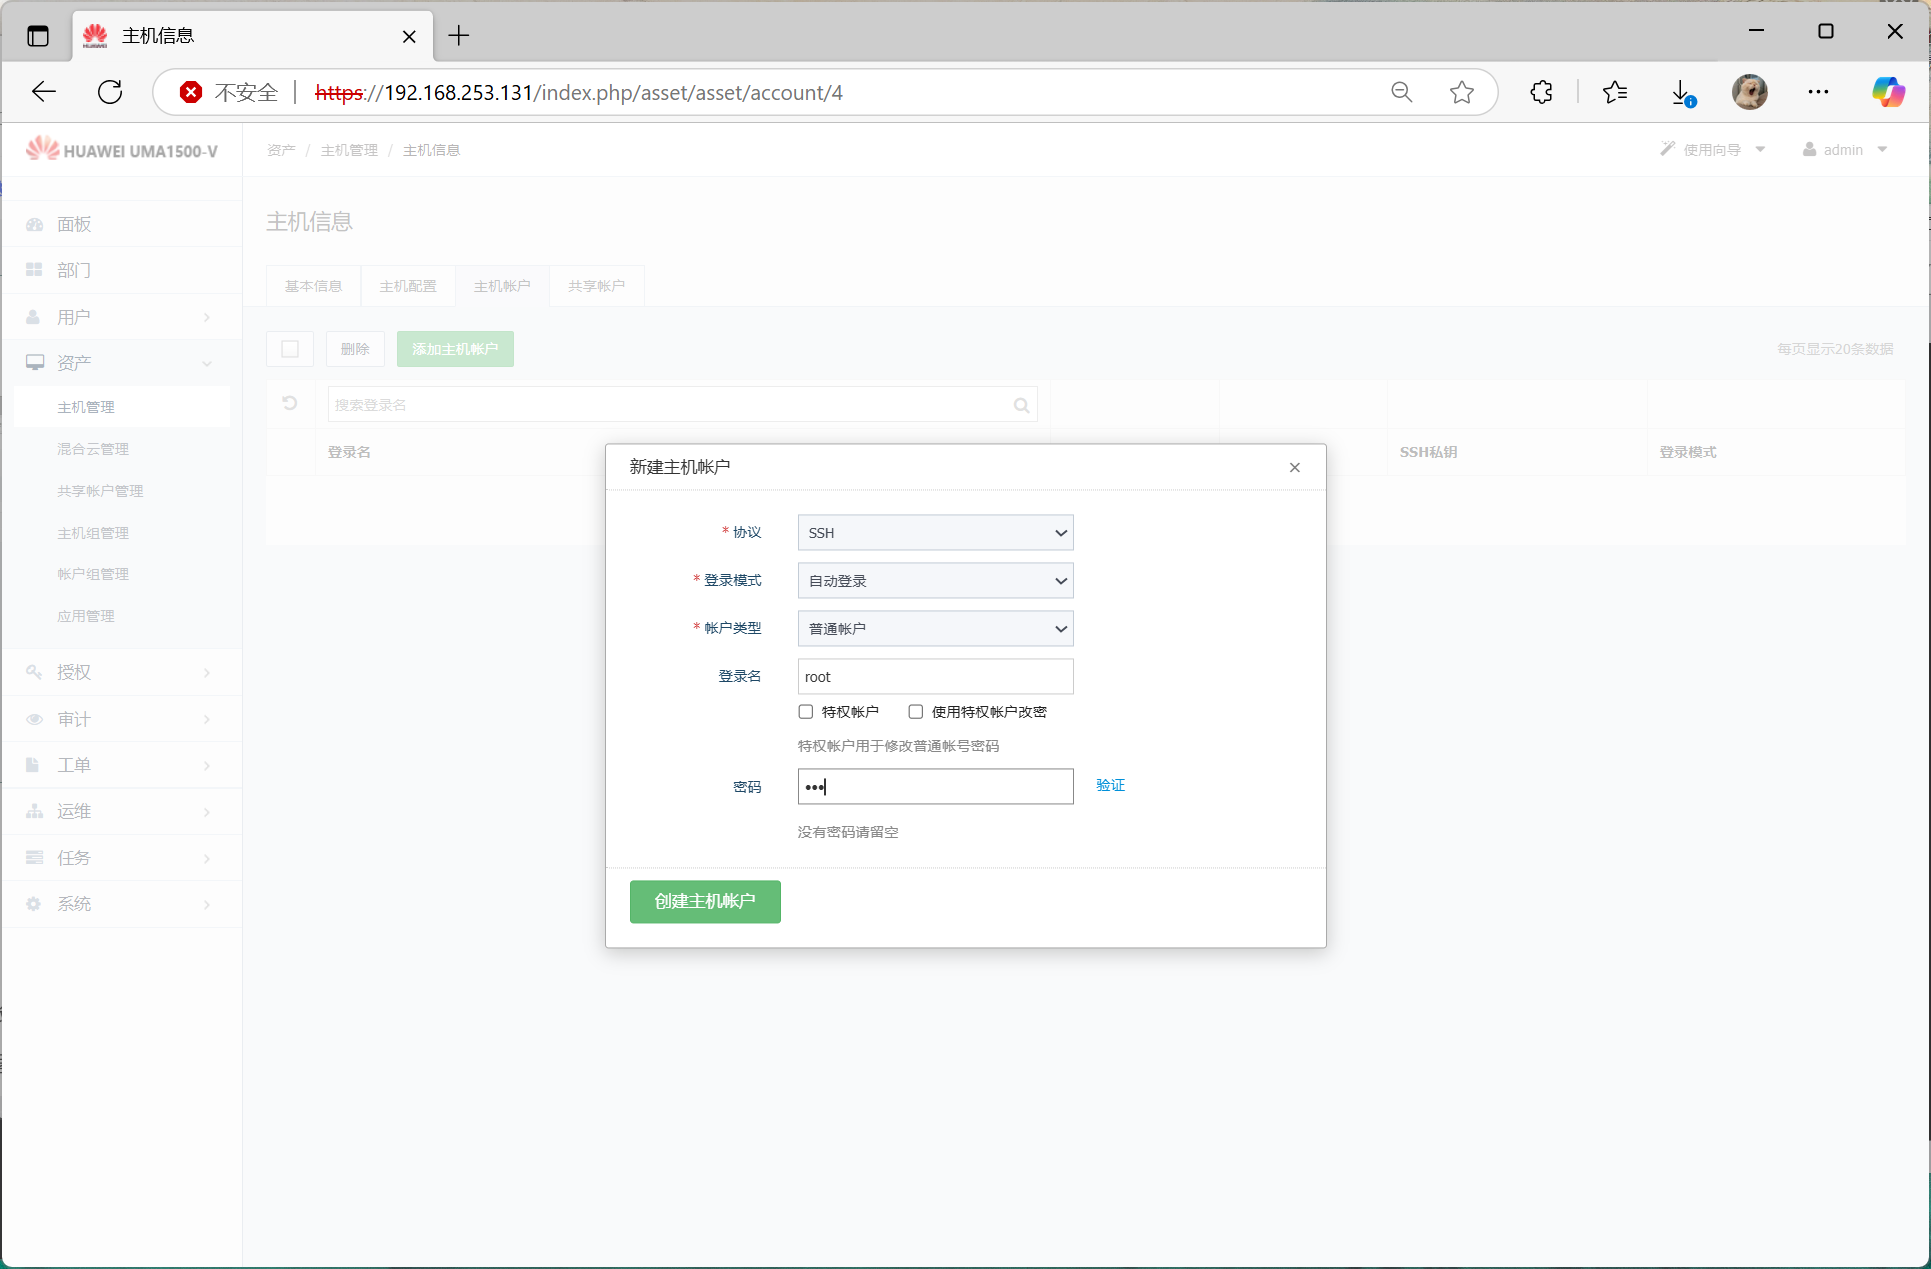Open the browser downloads icon
This screenshot has height=1269, width=1931.
click(x=1682, y=92)
